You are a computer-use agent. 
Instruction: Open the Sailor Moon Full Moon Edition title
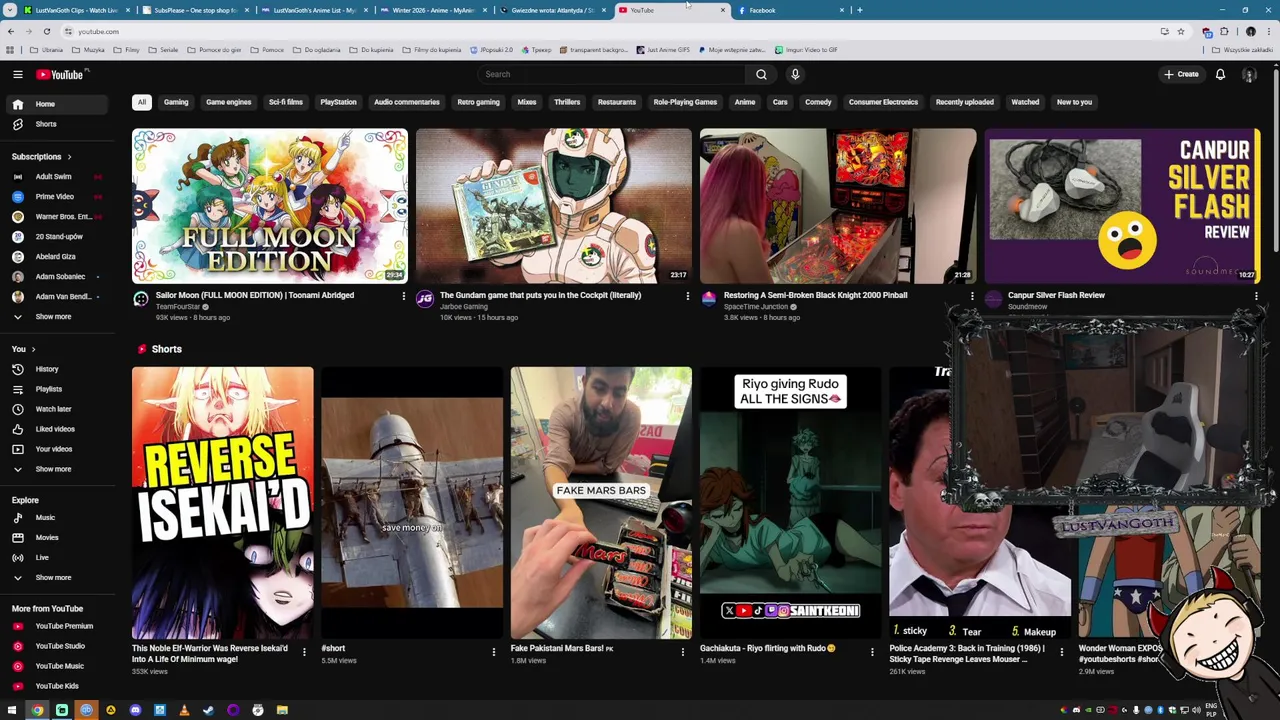pos(254,295)
